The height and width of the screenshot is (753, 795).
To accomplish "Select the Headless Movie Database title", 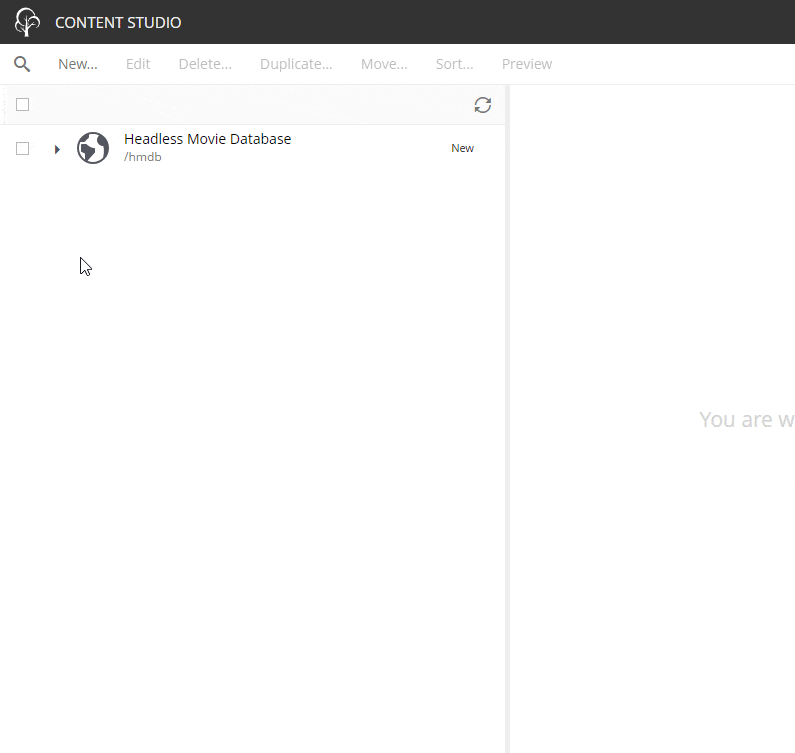I will (x=207, y=139).
